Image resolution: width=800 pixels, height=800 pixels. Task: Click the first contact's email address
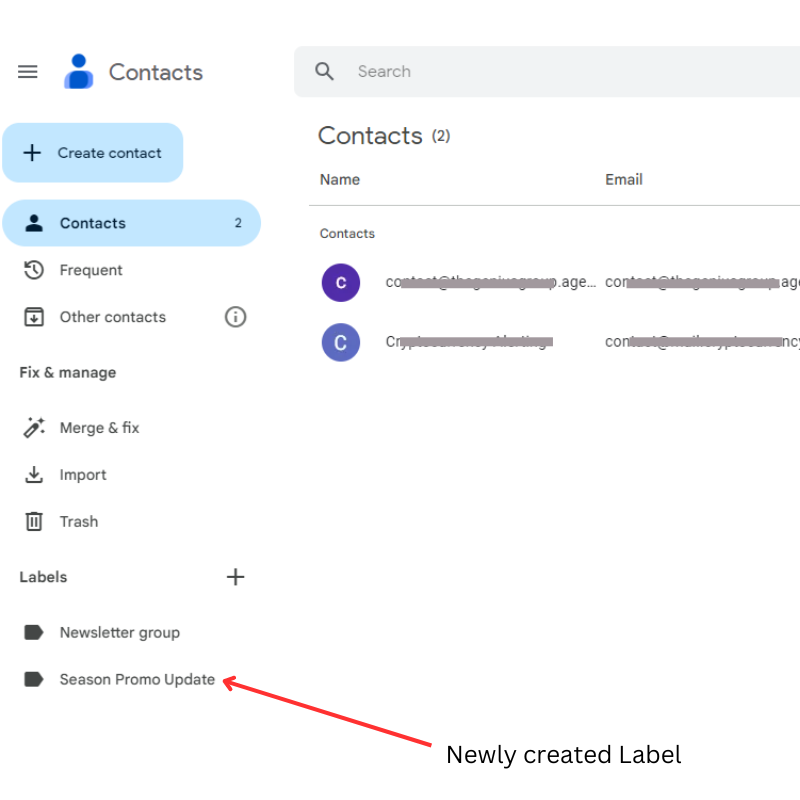(x=702, y=282)
